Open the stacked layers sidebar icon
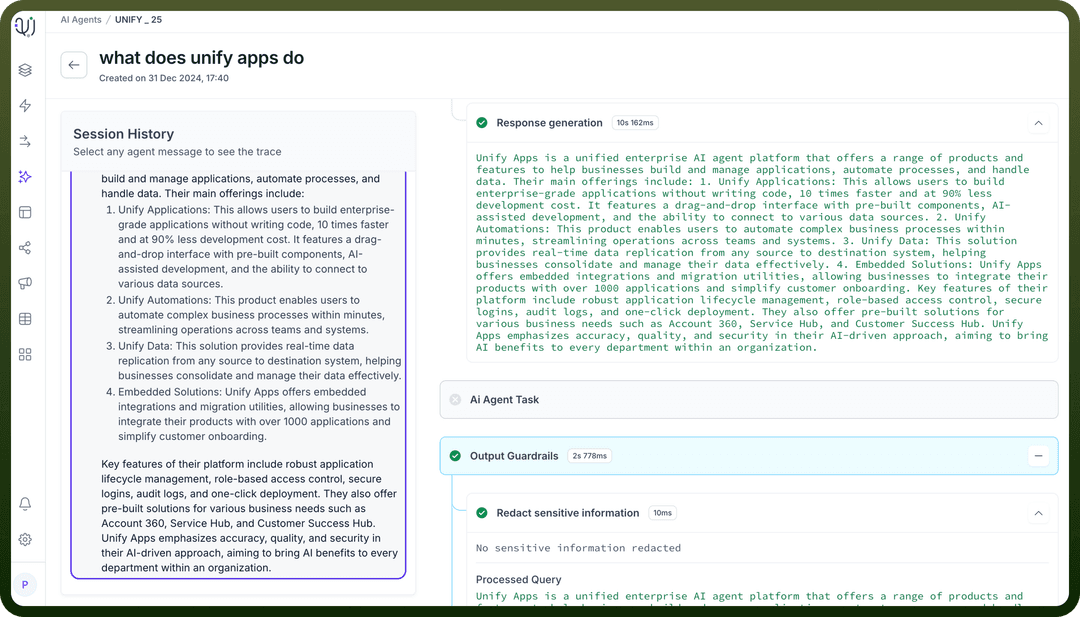1080x617 pixels. [x=25, y=70]
